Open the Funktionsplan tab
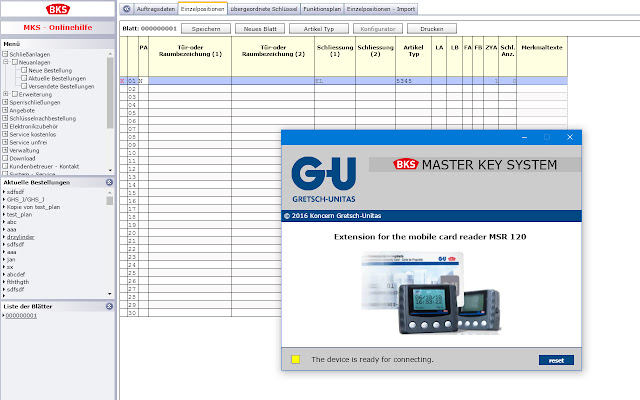Image resolution: width=640 pixels, height=400 pixels. click(x=322, y=9)
